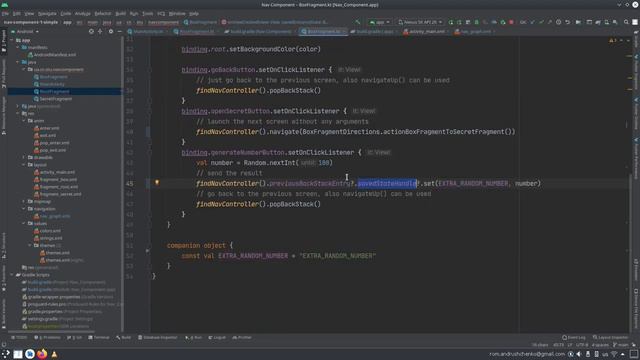Screen dimensions: 640x360
Task: Open the Profiler tool window
Action: click(x=242, y=338)
